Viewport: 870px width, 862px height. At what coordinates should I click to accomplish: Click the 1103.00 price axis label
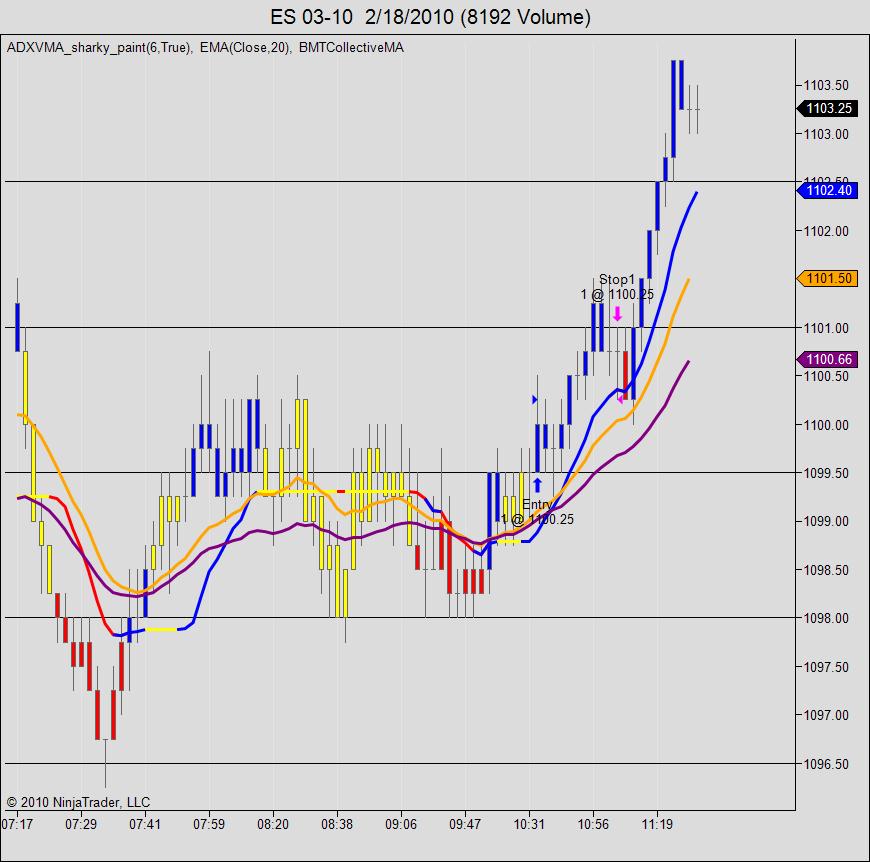pos(826,134)
